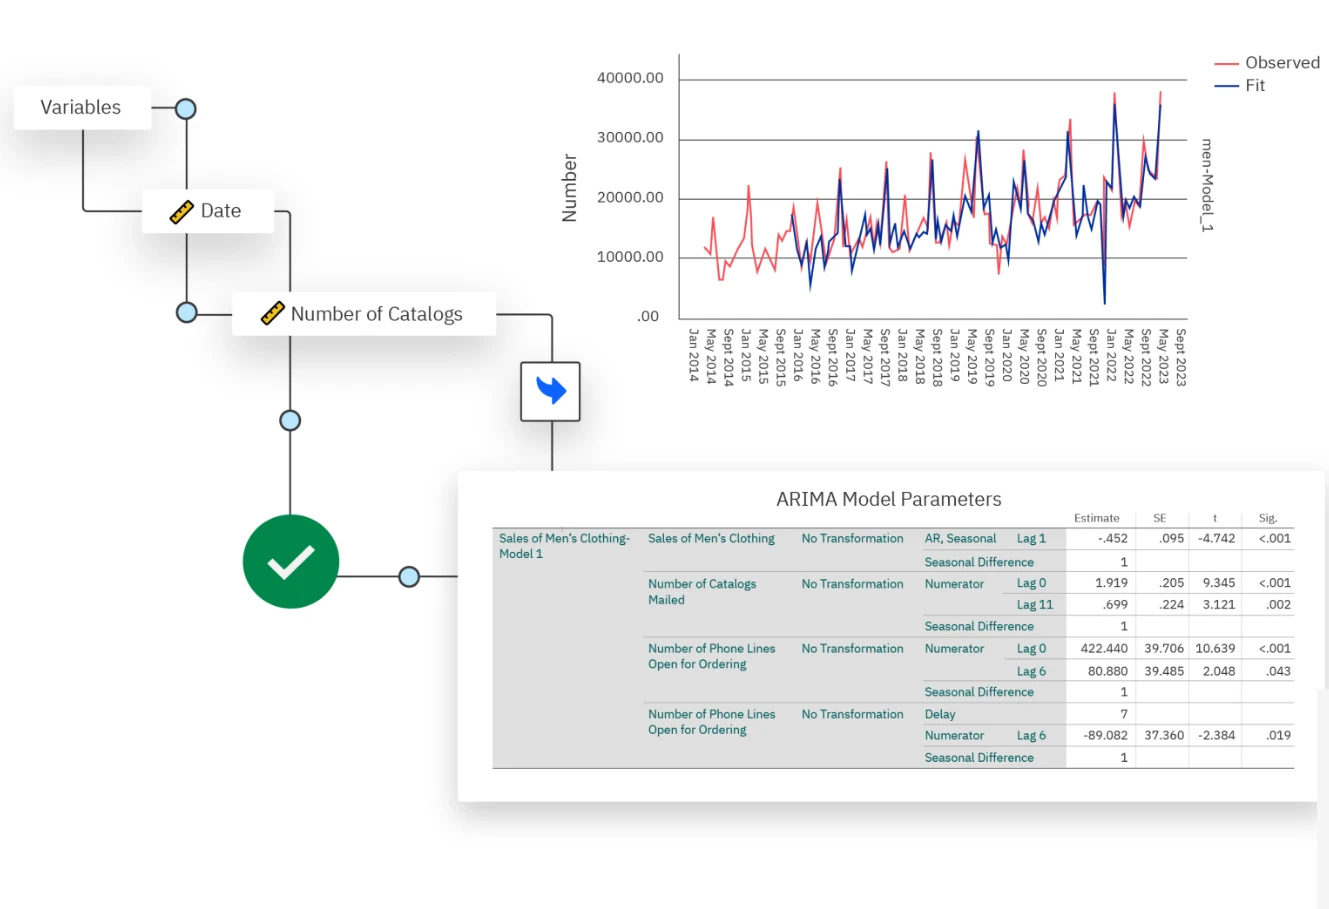The width and height of the screenshot is (1329, 909).
Task: Click the t value 9.345
Action: tap(1219, 582)
